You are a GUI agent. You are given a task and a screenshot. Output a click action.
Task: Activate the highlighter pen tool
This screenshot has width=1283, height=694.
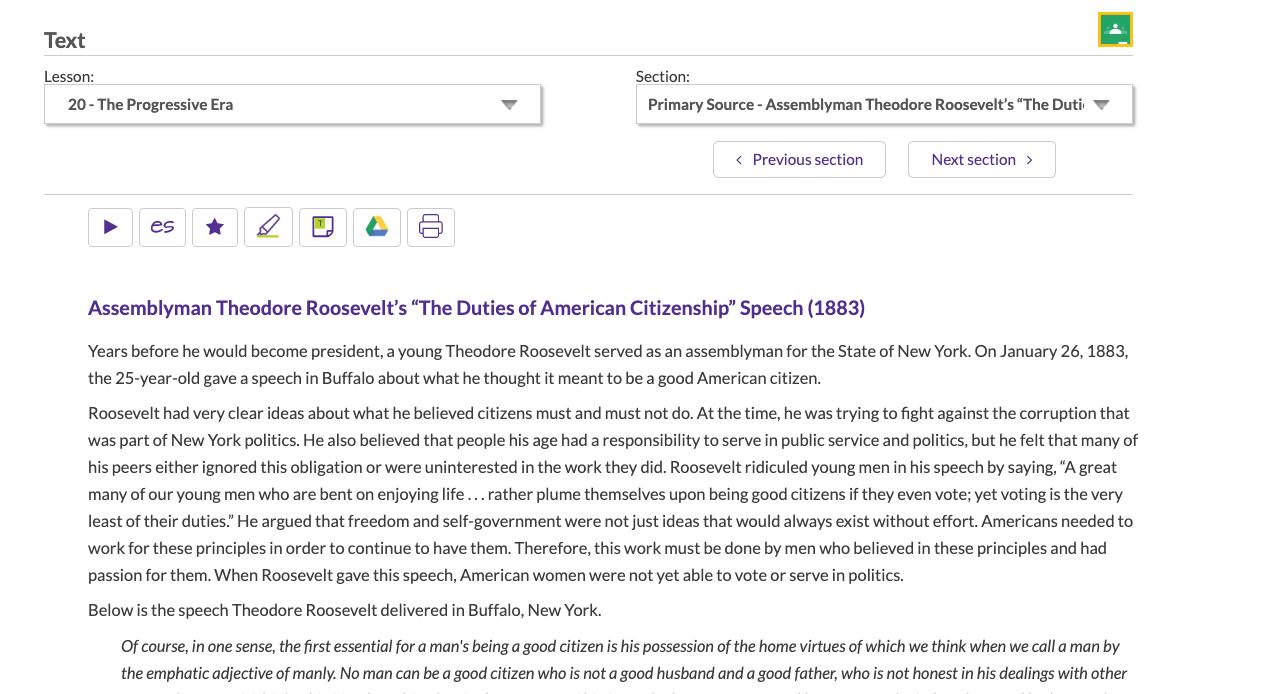click(268, 227)
